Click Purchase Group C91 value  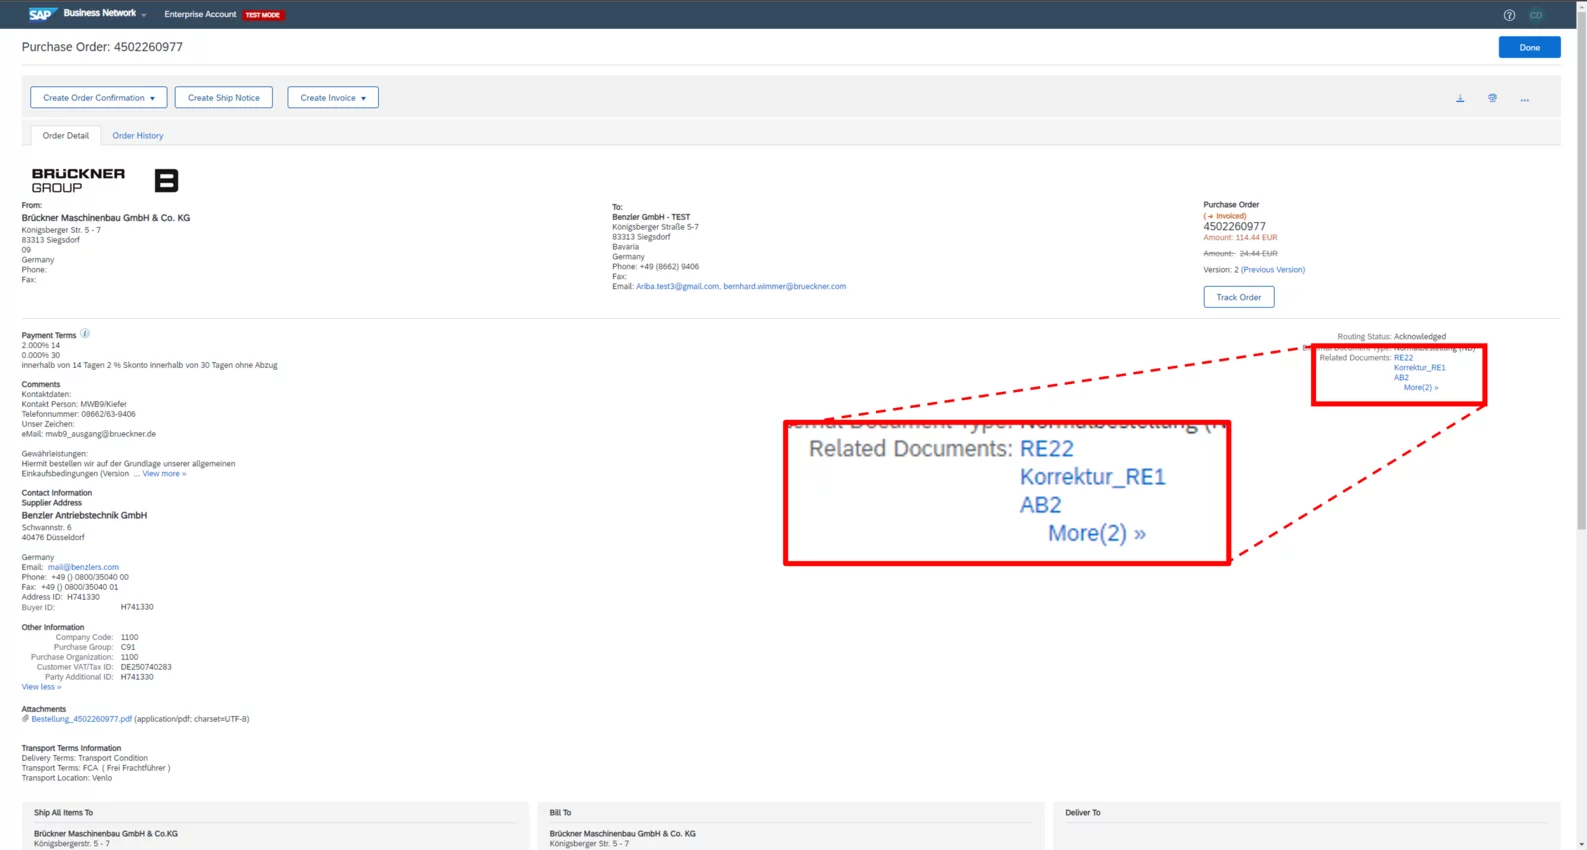point(128,647)
